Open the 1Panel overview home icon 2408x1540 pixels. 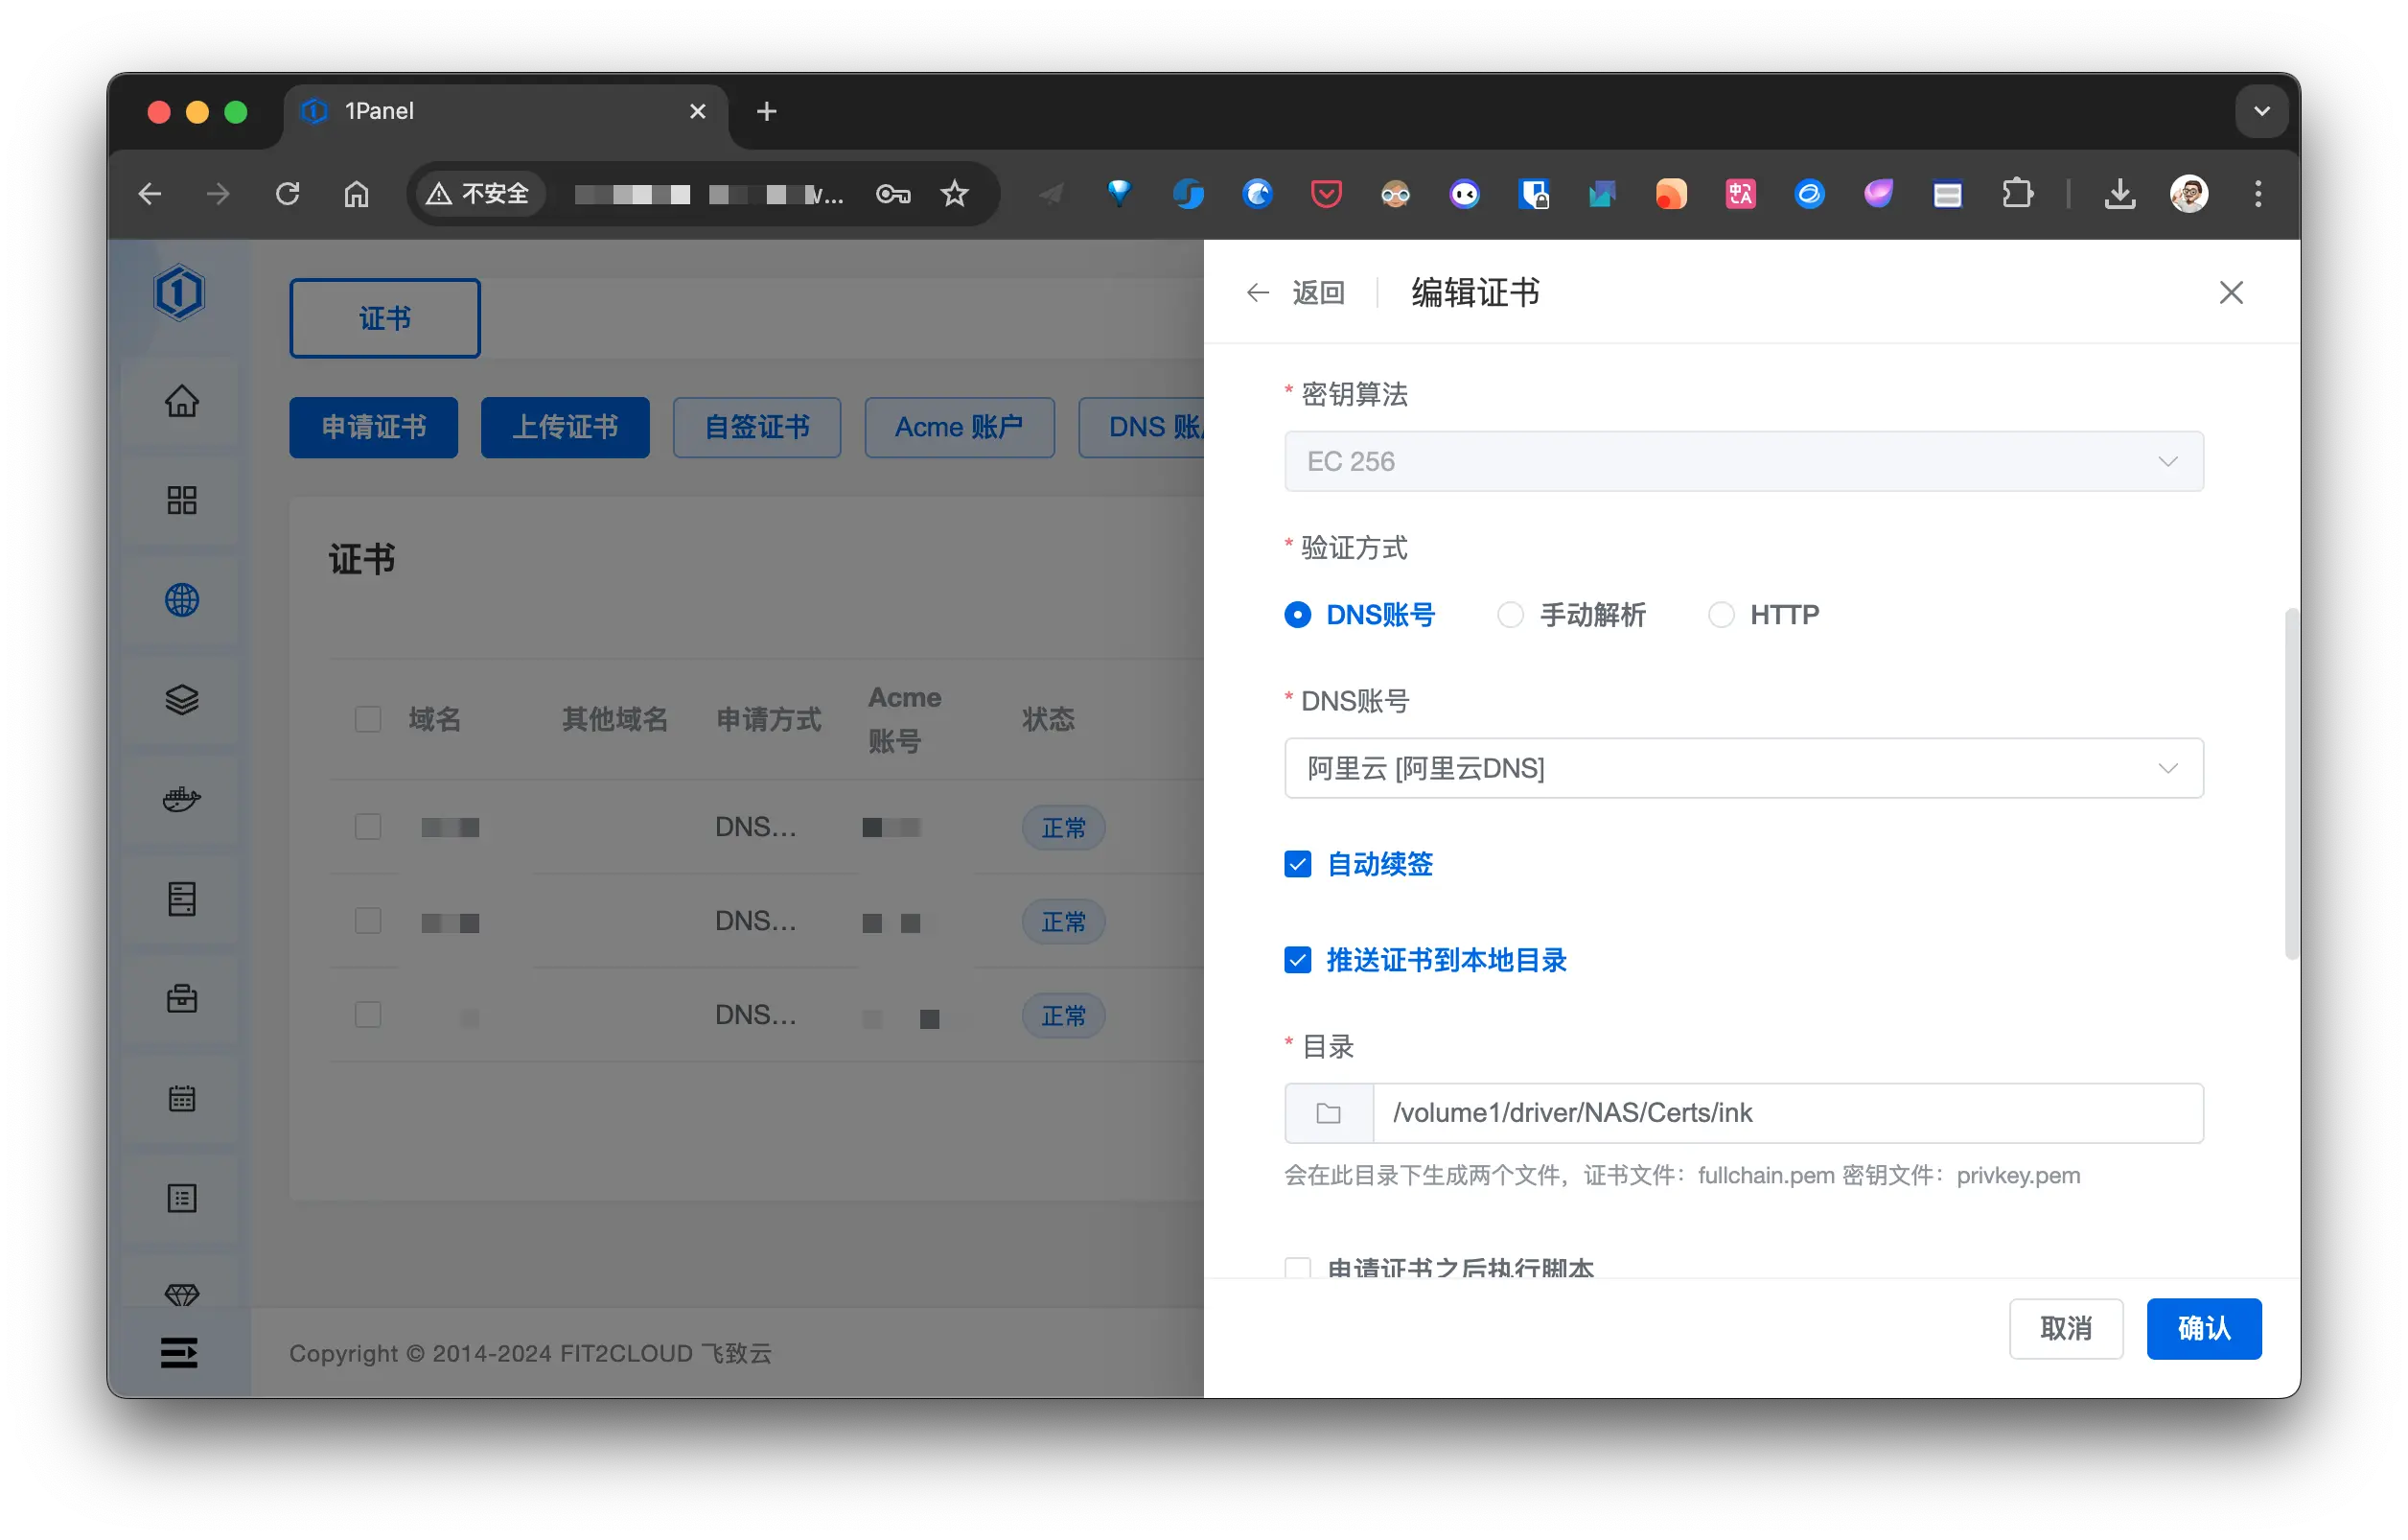pos(181,401)
